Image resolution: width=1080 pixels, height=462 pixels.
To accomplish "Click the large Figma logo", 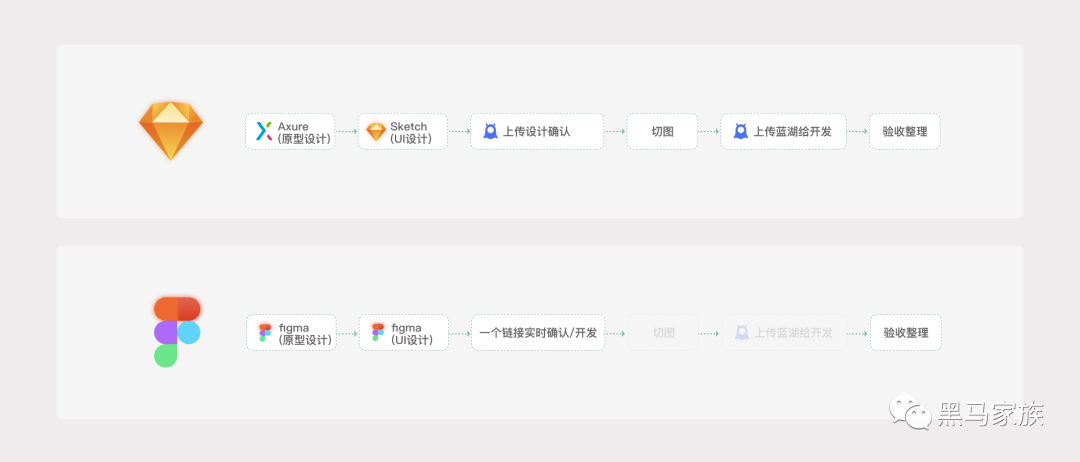I will (x=177, y=332).
